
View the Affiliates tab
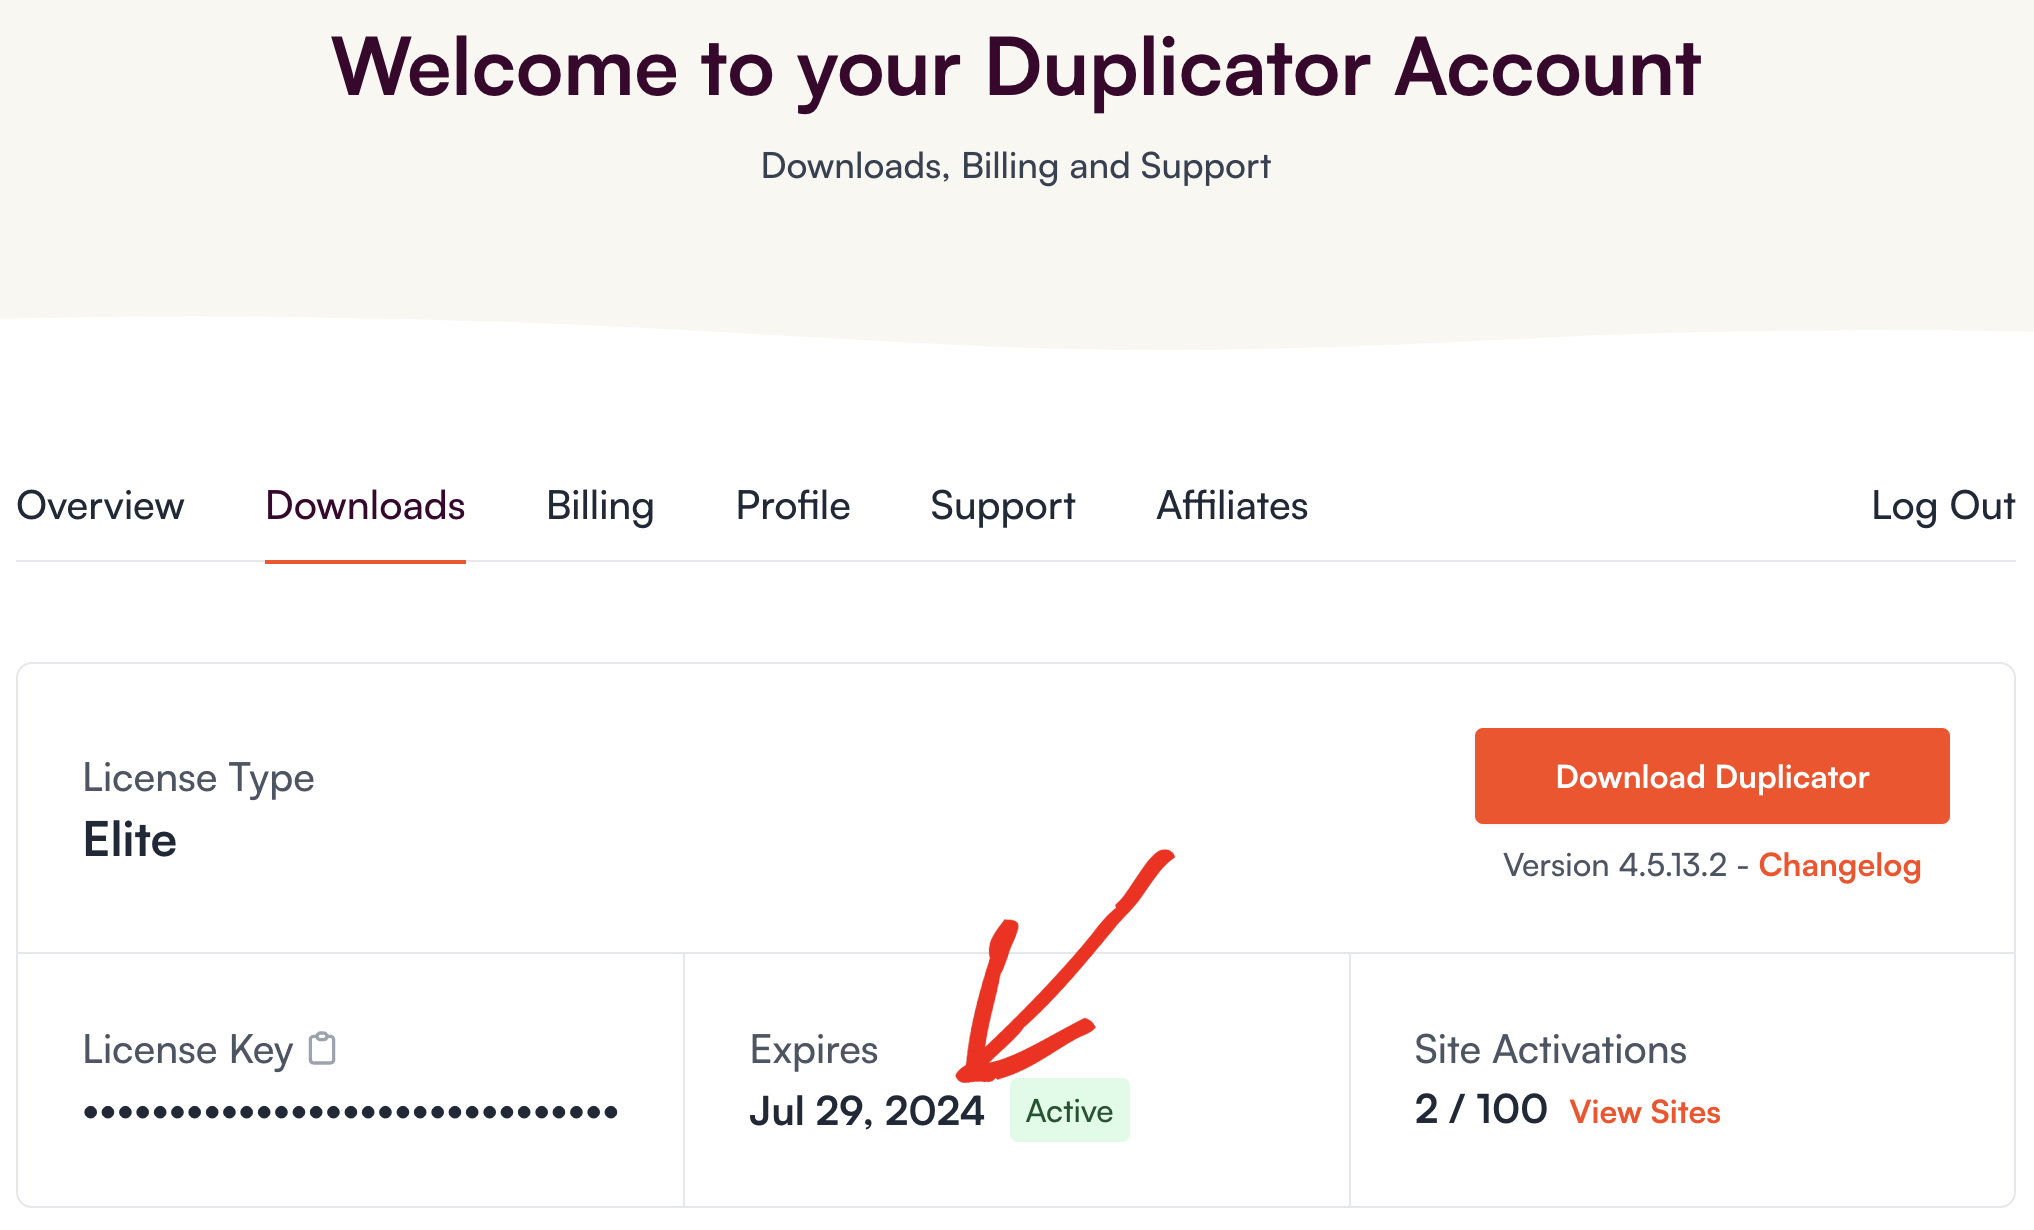pyautogui.click(x=1232, y=506)
